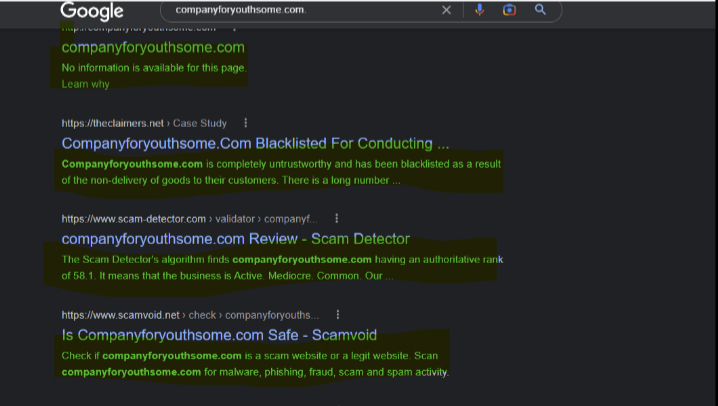This screenshot has height=406, width=718.
Task: Open more options for theclaimers.net result
Action: click(x=246, y=123)
